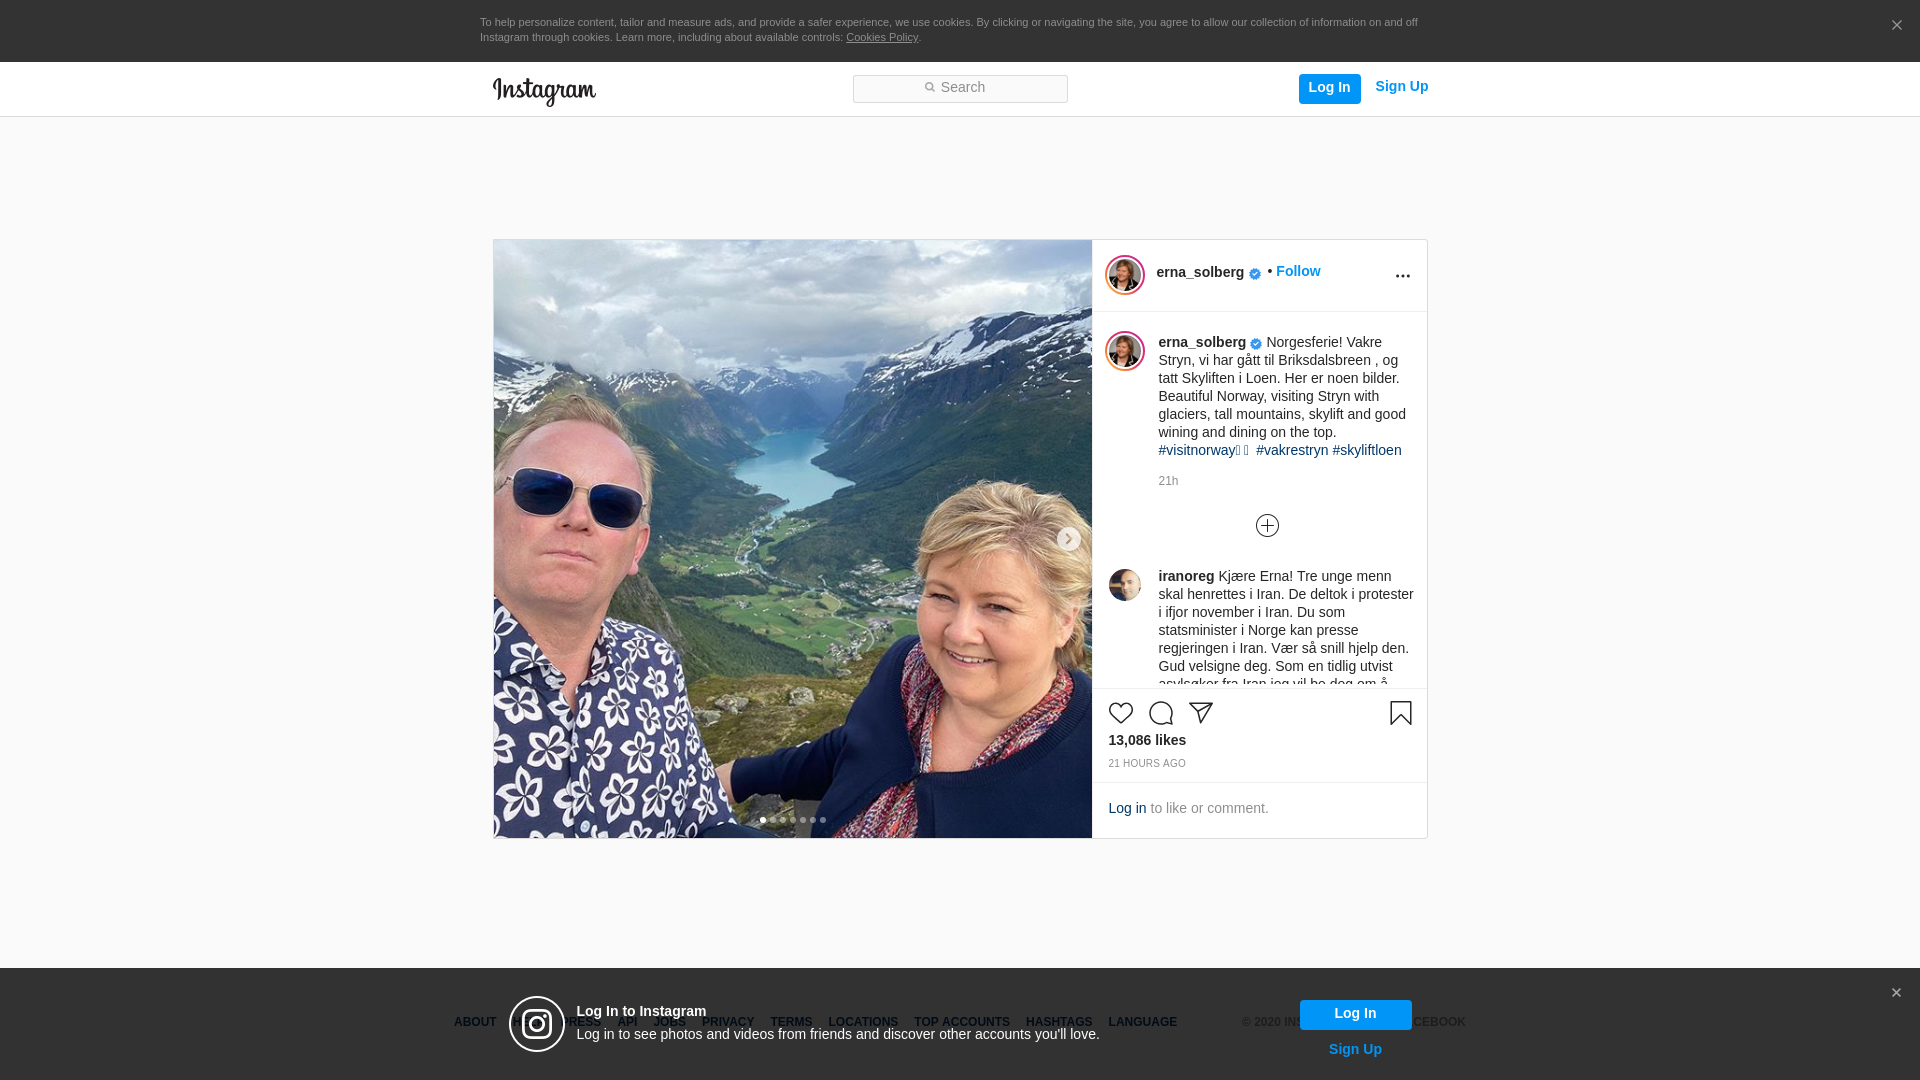Open the TERMS footer link

791,1022
